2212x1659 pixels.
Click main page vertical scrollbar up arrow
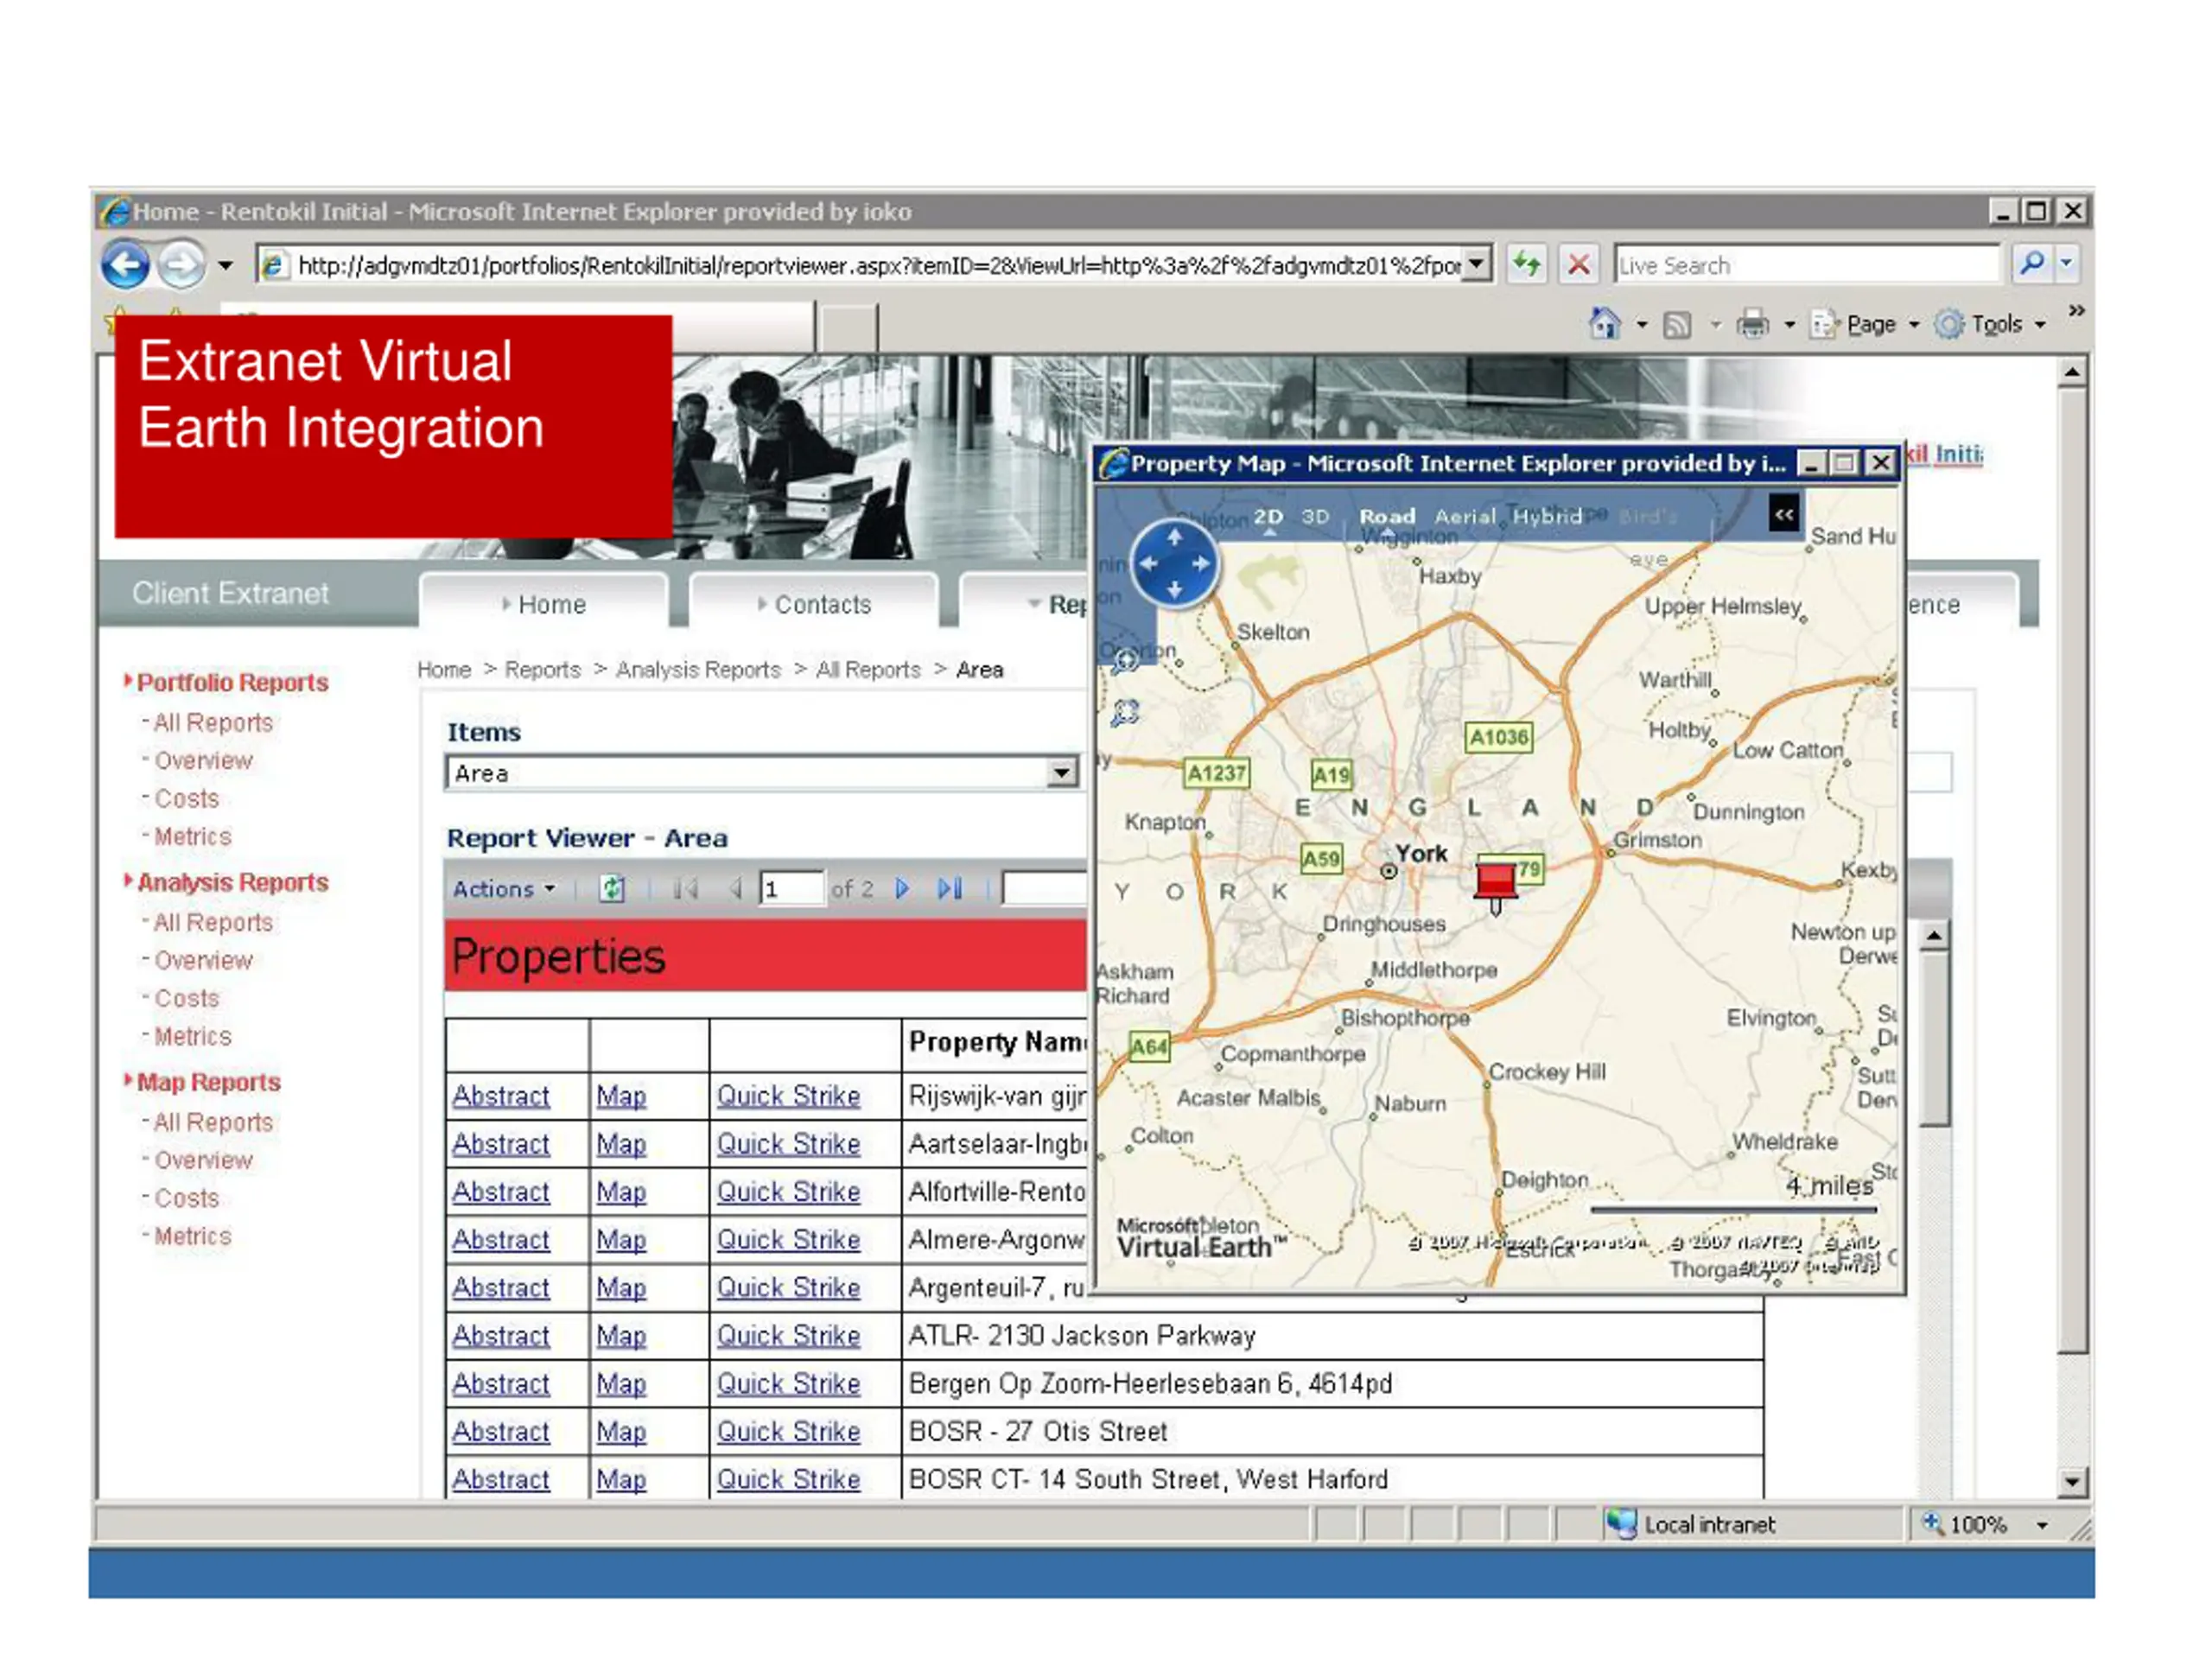2072,373
